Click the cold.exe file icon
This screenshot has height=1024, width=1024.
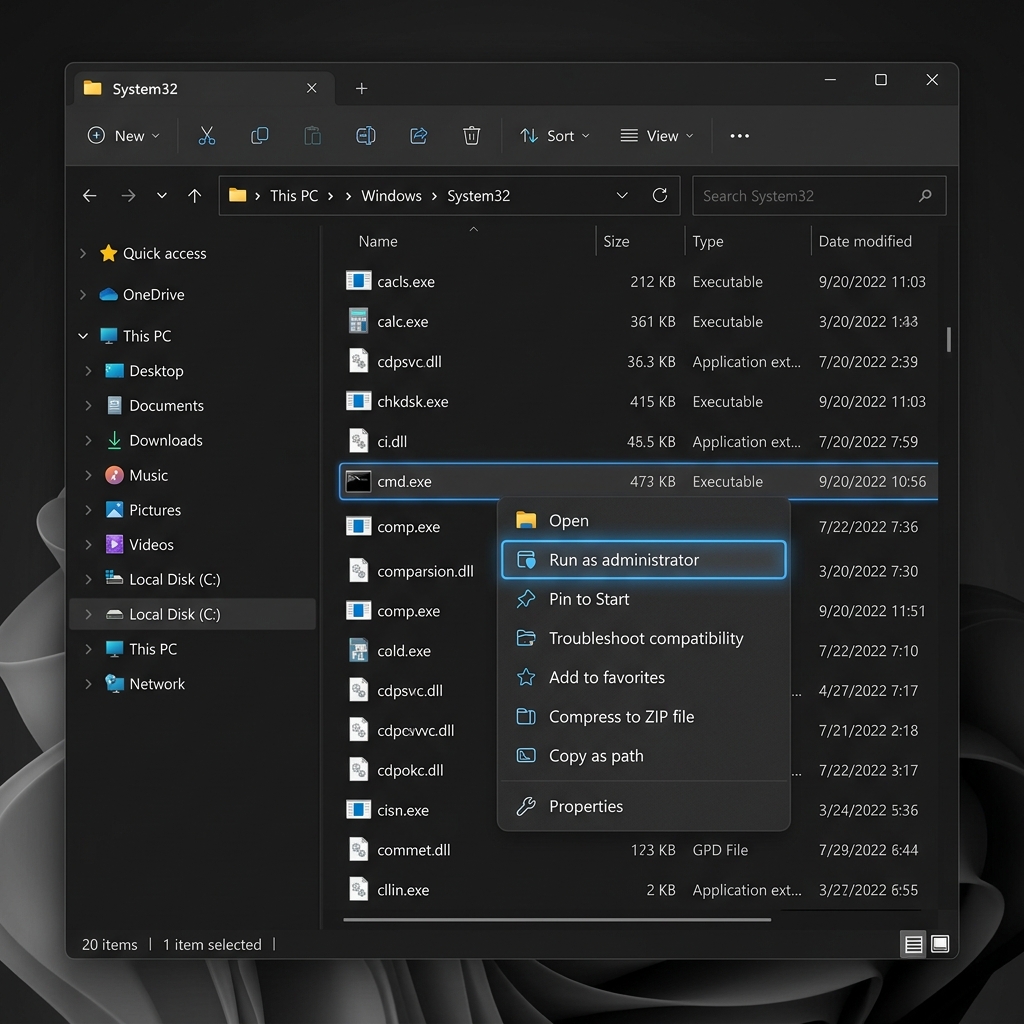[358, 650]
